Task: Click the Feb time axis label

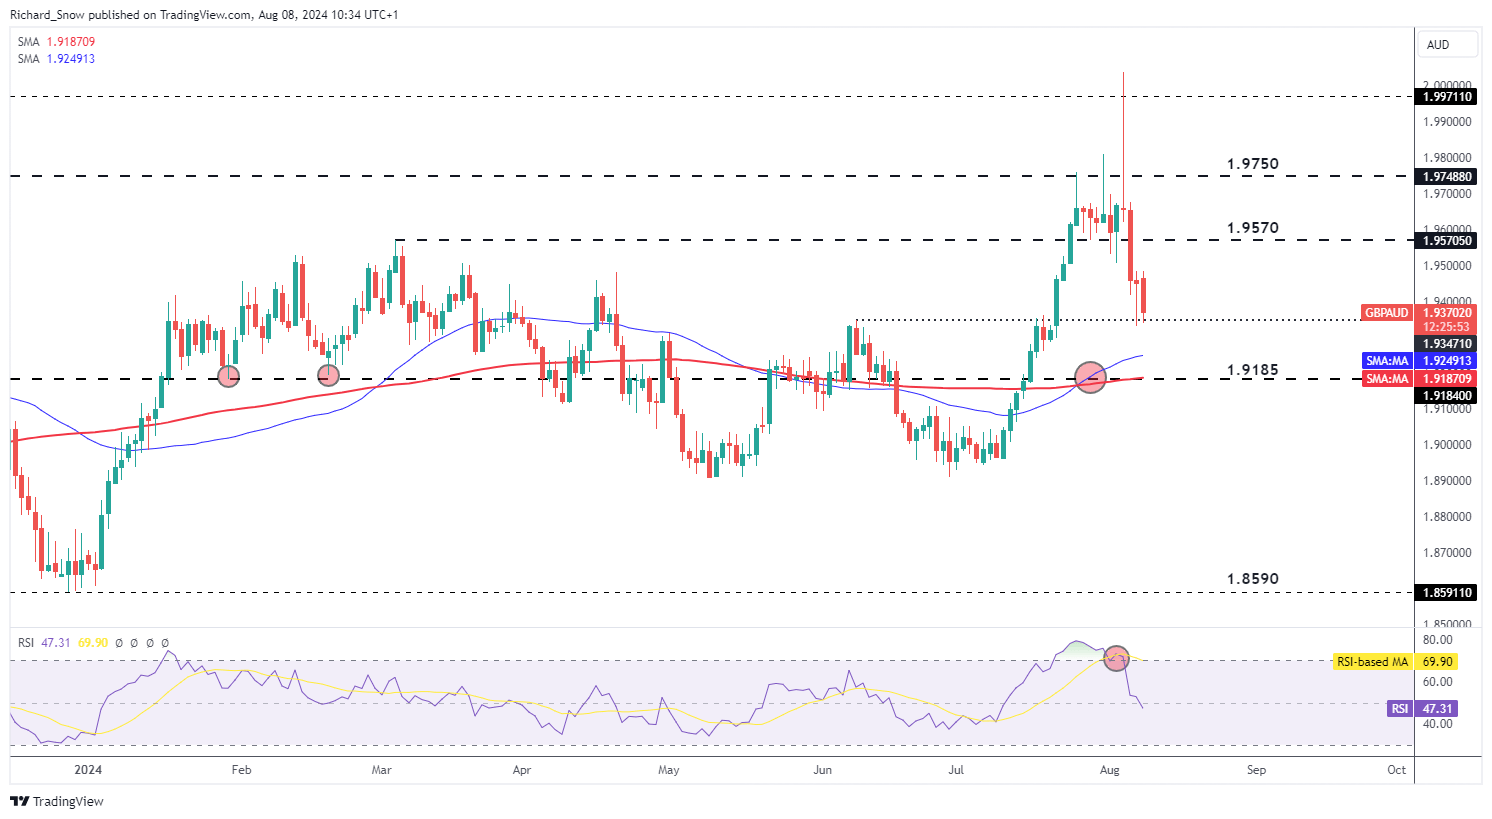Action: click(x=241, y=770)
